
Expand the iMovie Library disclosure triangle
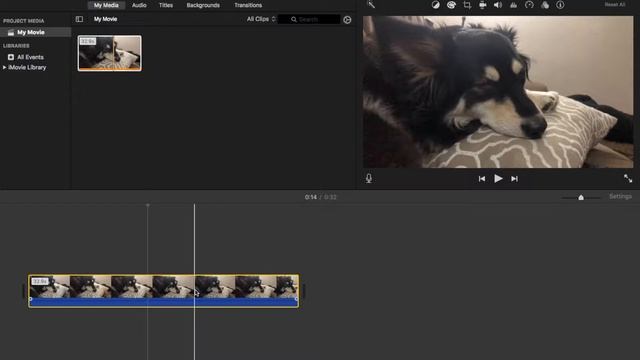[4, 67]
